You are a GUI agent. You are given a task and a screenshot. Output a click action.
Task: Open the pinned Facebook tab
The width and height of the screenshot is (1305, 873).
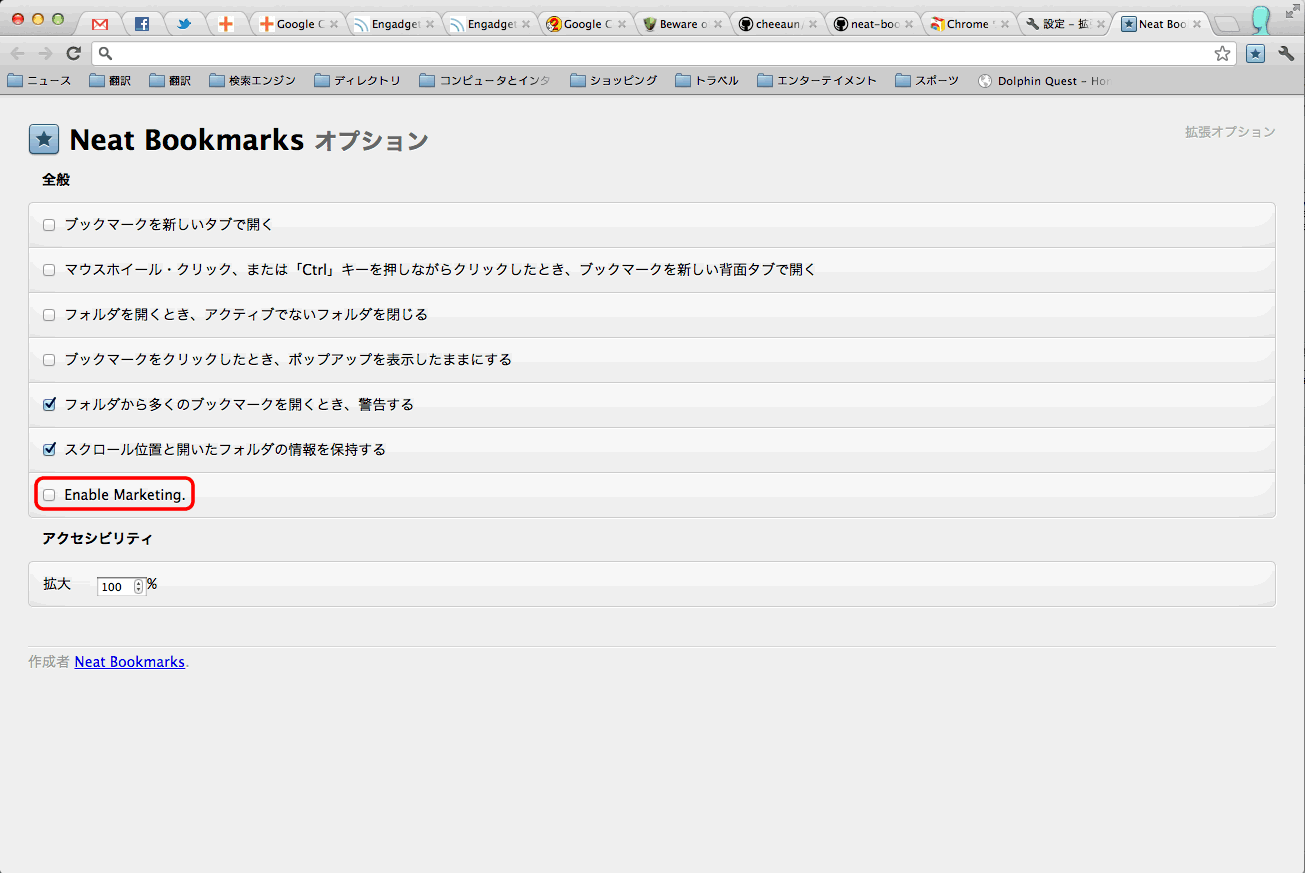coord(142,24)
